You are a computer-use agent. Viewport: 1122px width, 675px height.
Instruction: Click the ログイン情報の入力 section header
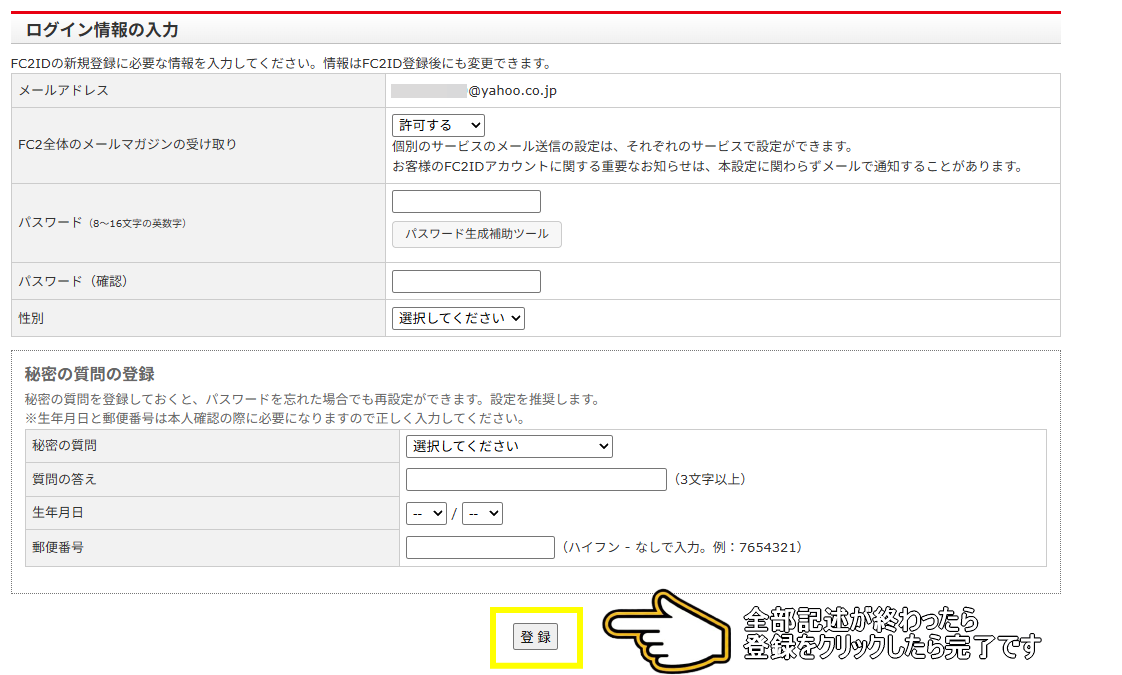[102, 30]
